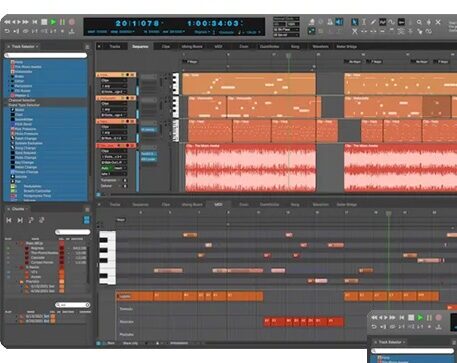The height and width of the screenshot is (363, 457).
Task: Click the piano keyboard in the MIDI editor
Action: tap(107, 258)
